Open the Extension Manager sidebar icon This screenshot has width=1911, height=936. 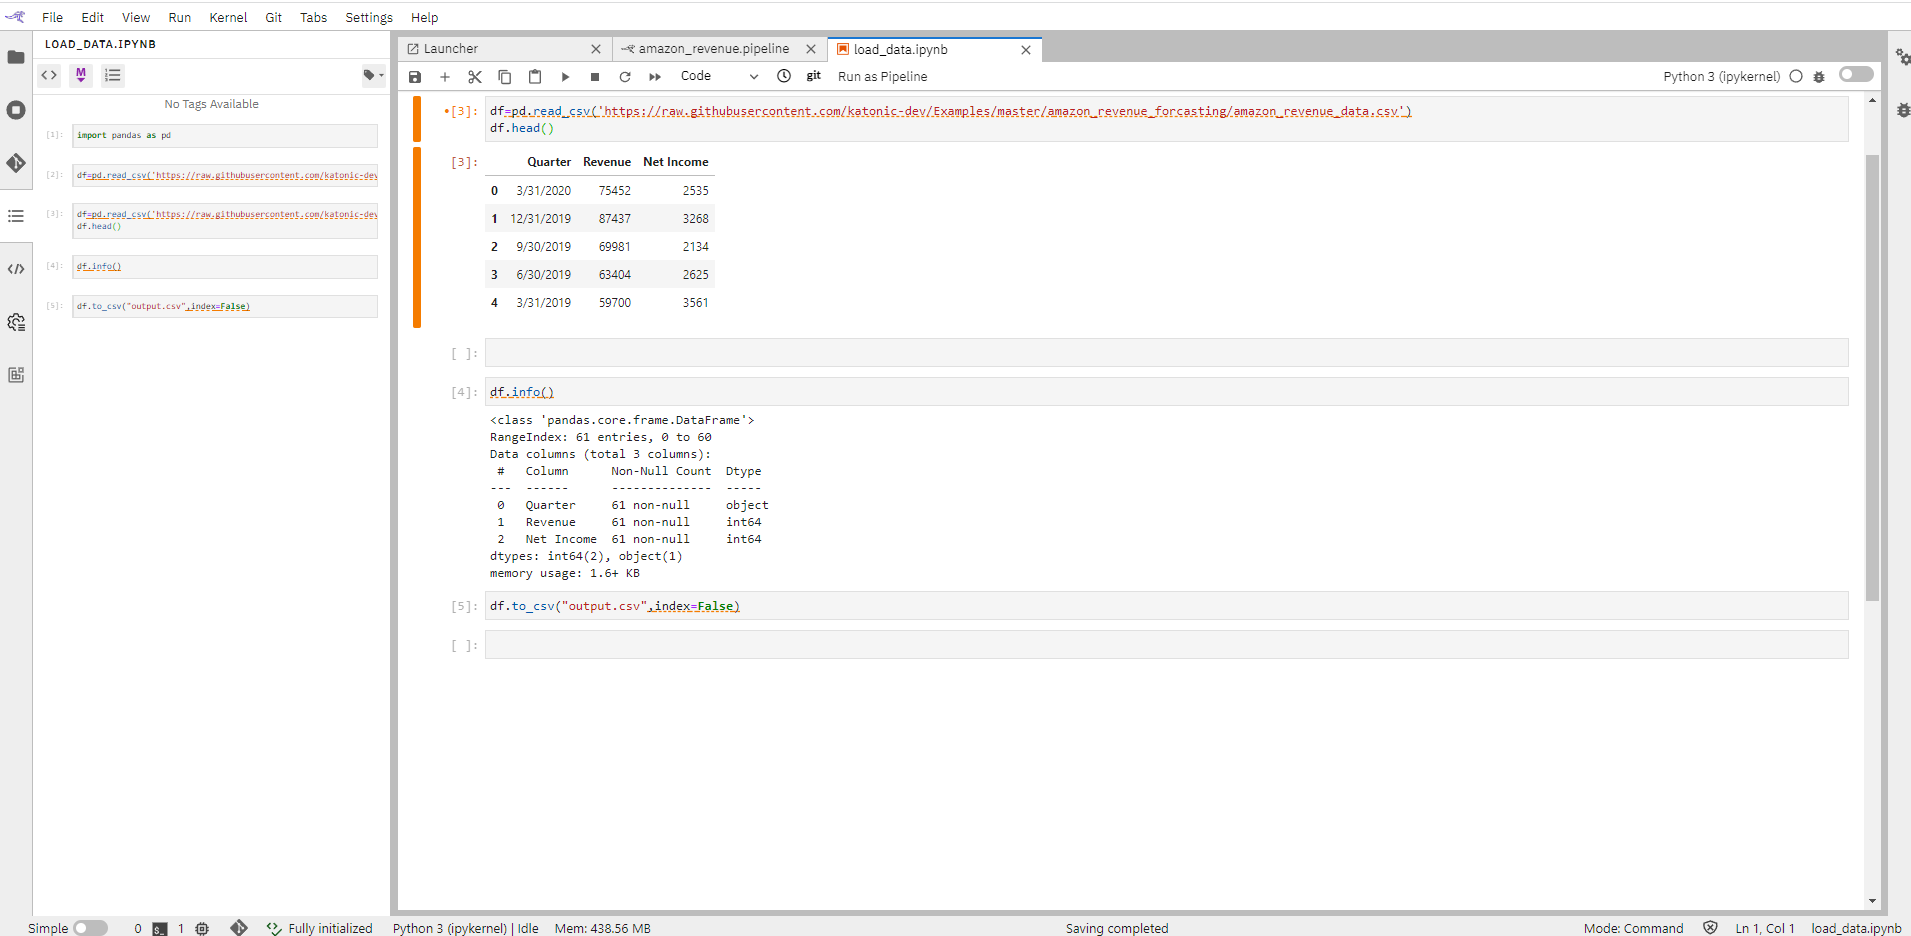pyautogui.click(x=16, y=375)
